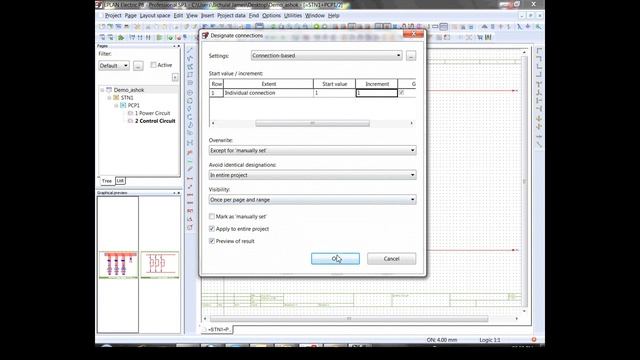Toggle the Active filter checkbox
This screenshot has height=360, width=640.
tap(153, 65)
